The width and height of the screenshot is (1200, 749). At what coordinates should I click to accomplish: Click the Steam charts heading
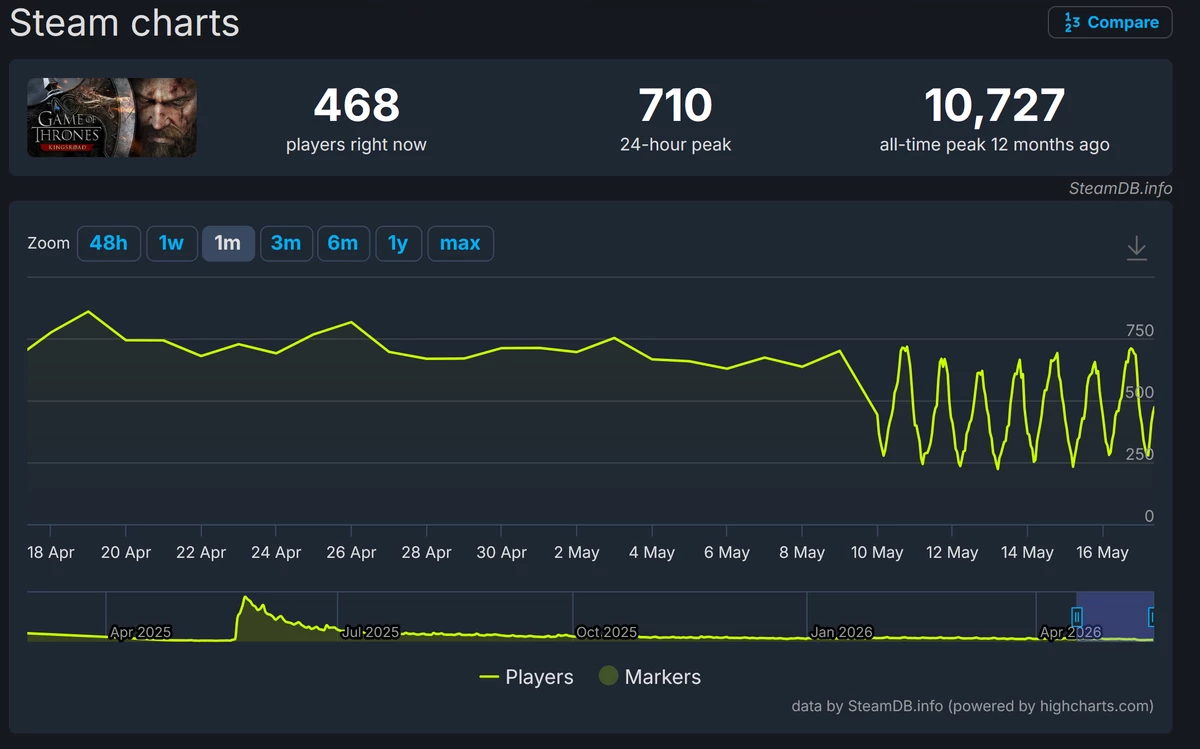click(x=125, y=22)
